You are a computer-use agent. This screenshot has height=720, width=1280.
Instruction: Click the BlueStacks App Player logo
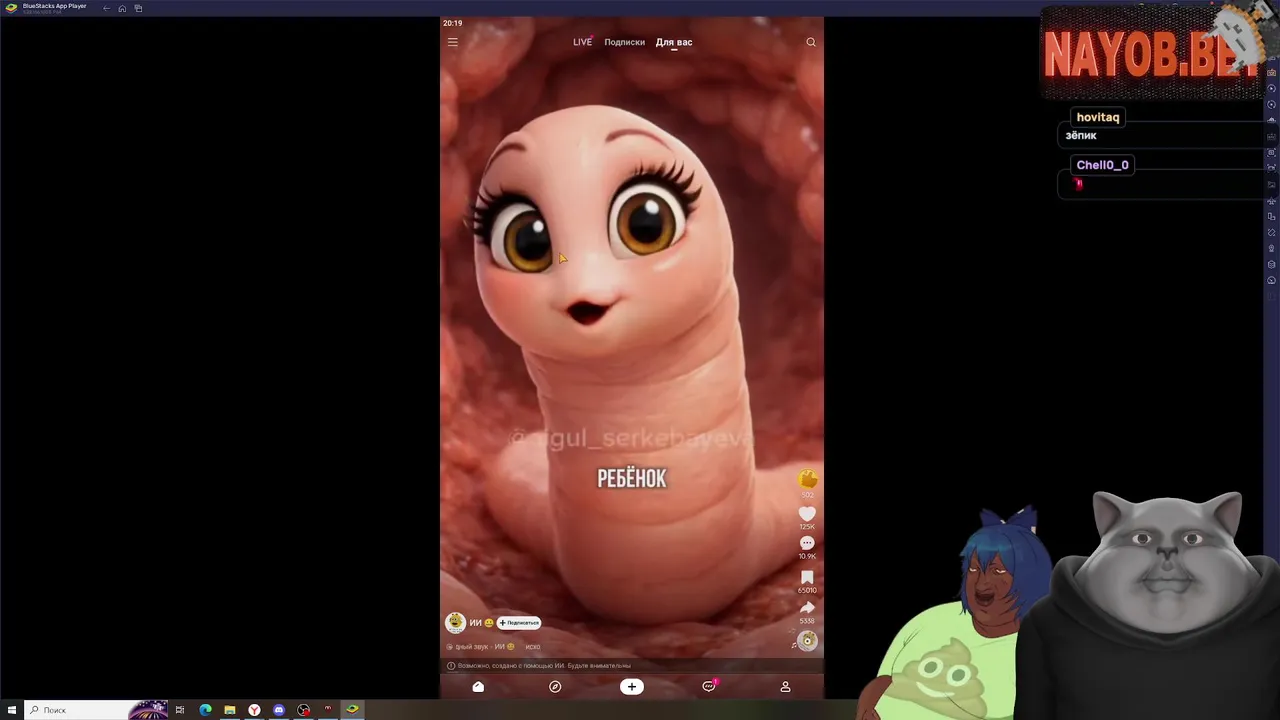[x=11, y=8]
